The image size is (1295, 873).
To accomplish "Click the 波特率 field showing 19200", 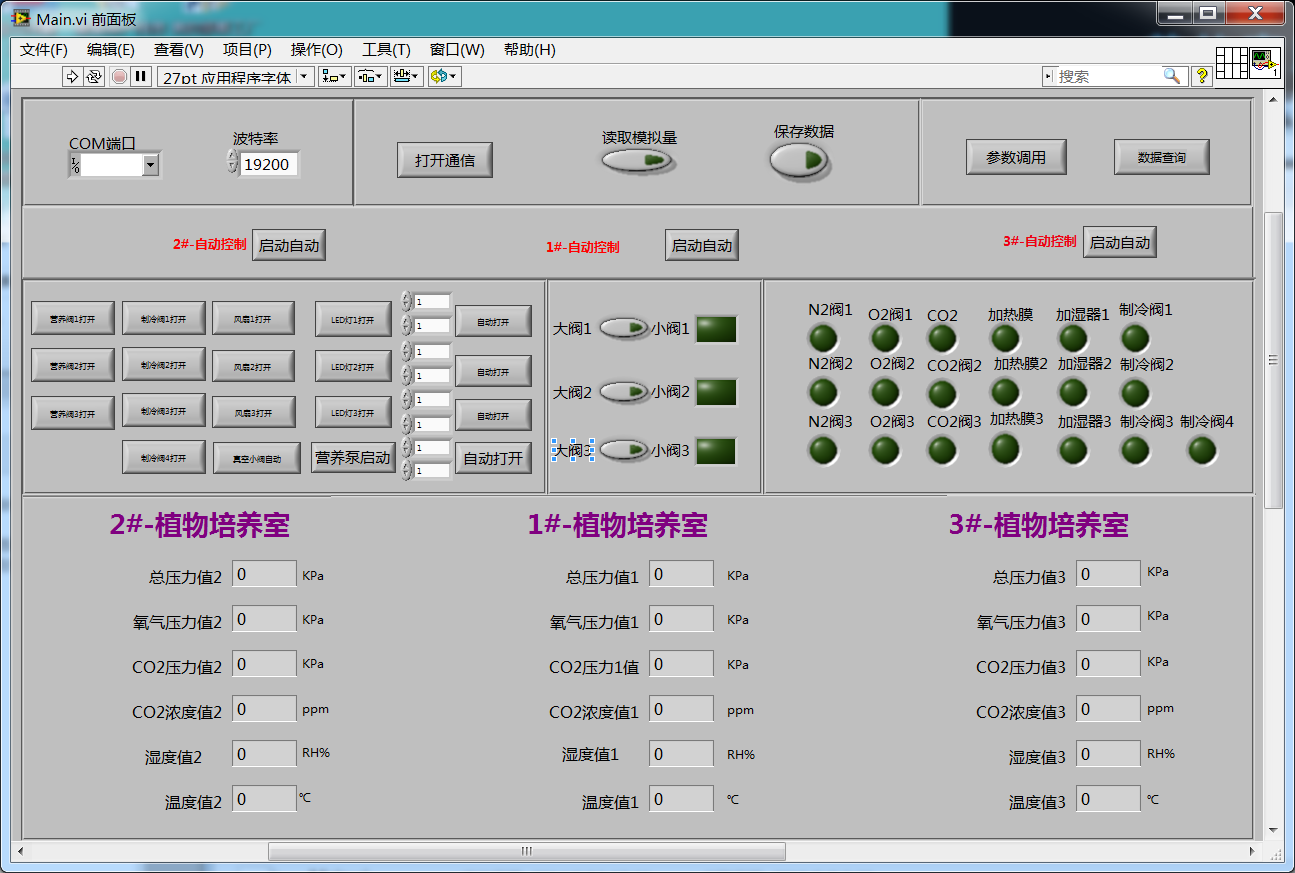I will 269,164.
